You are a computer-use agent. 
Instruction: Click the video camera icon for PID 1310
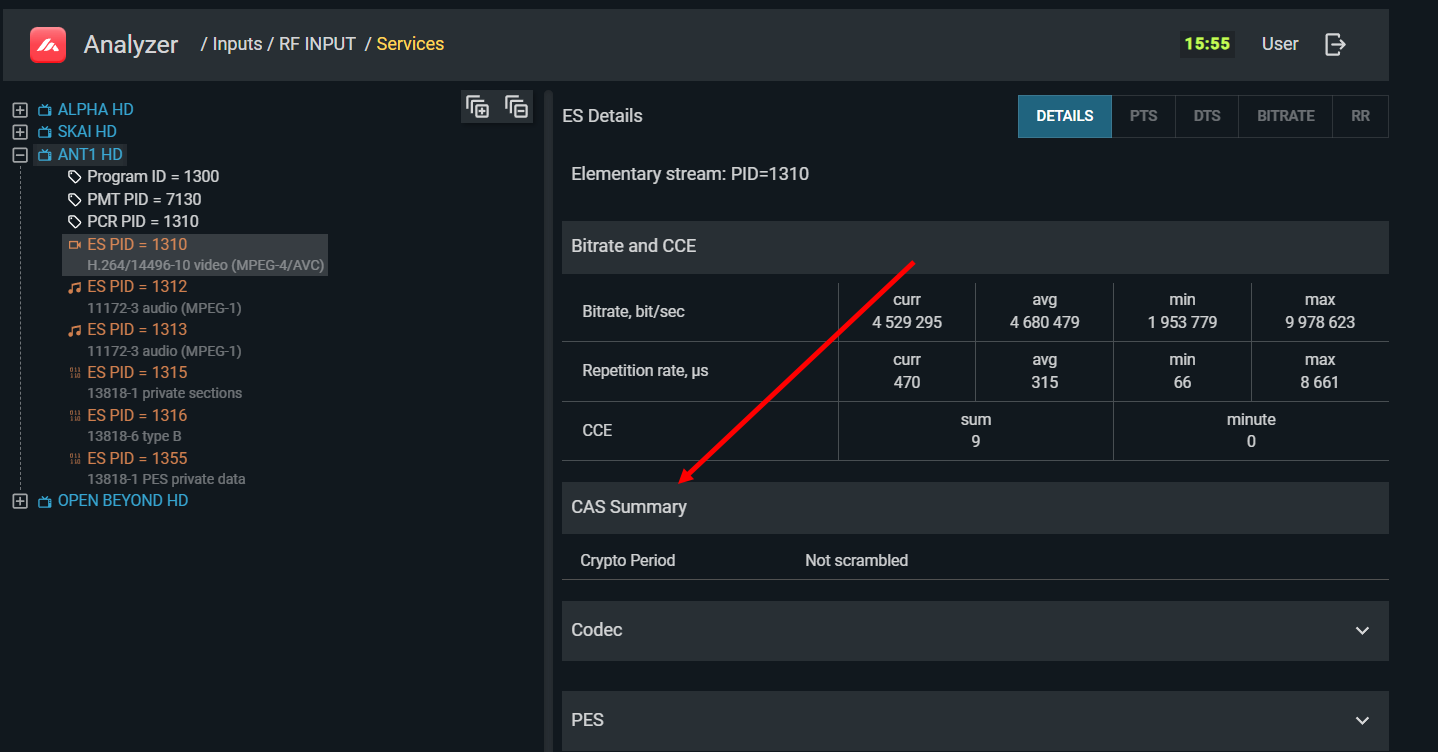point(74,245)
